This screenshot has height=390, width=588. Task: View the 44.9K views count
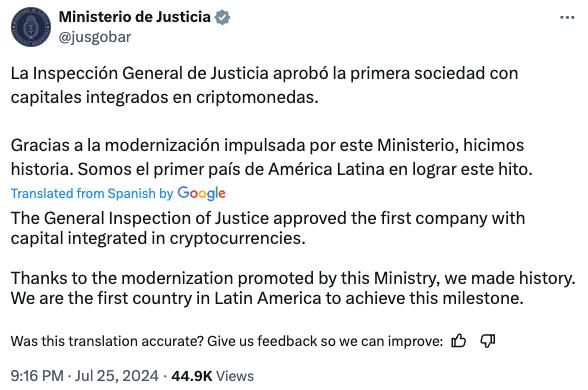(192, 376)
